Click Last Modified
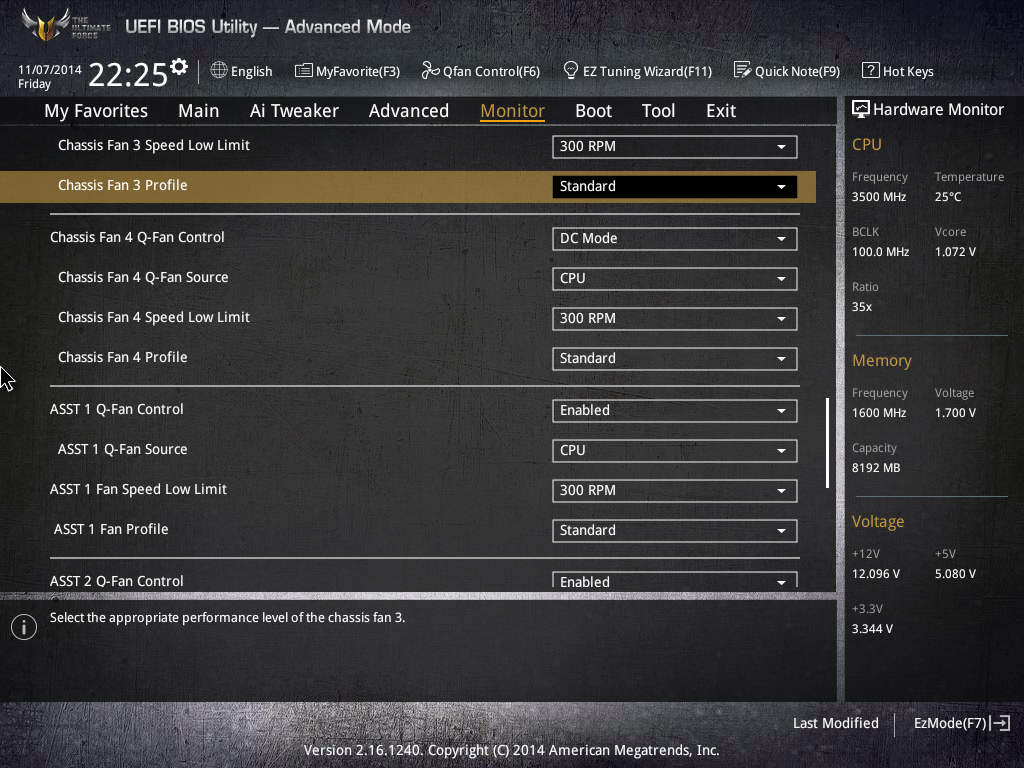 coord(836,723)
